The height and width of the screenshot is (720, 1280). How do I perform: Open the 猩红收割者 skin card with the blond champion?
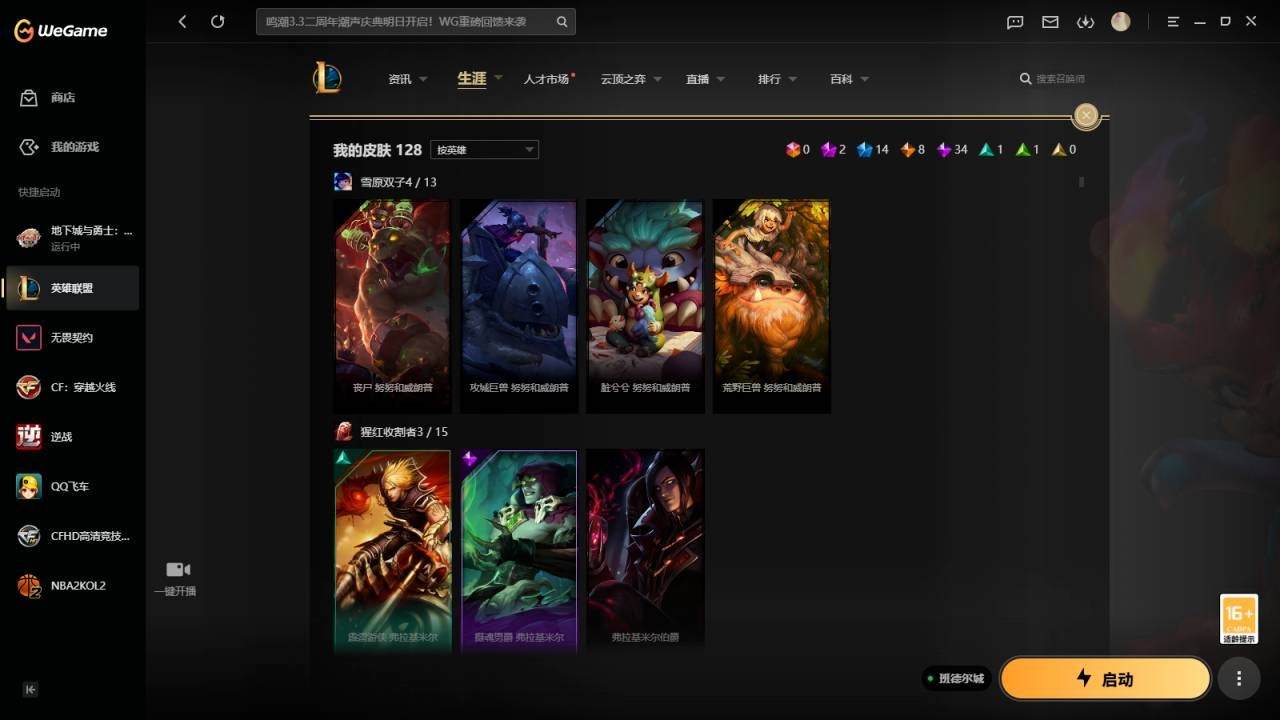tap(392, 550)
